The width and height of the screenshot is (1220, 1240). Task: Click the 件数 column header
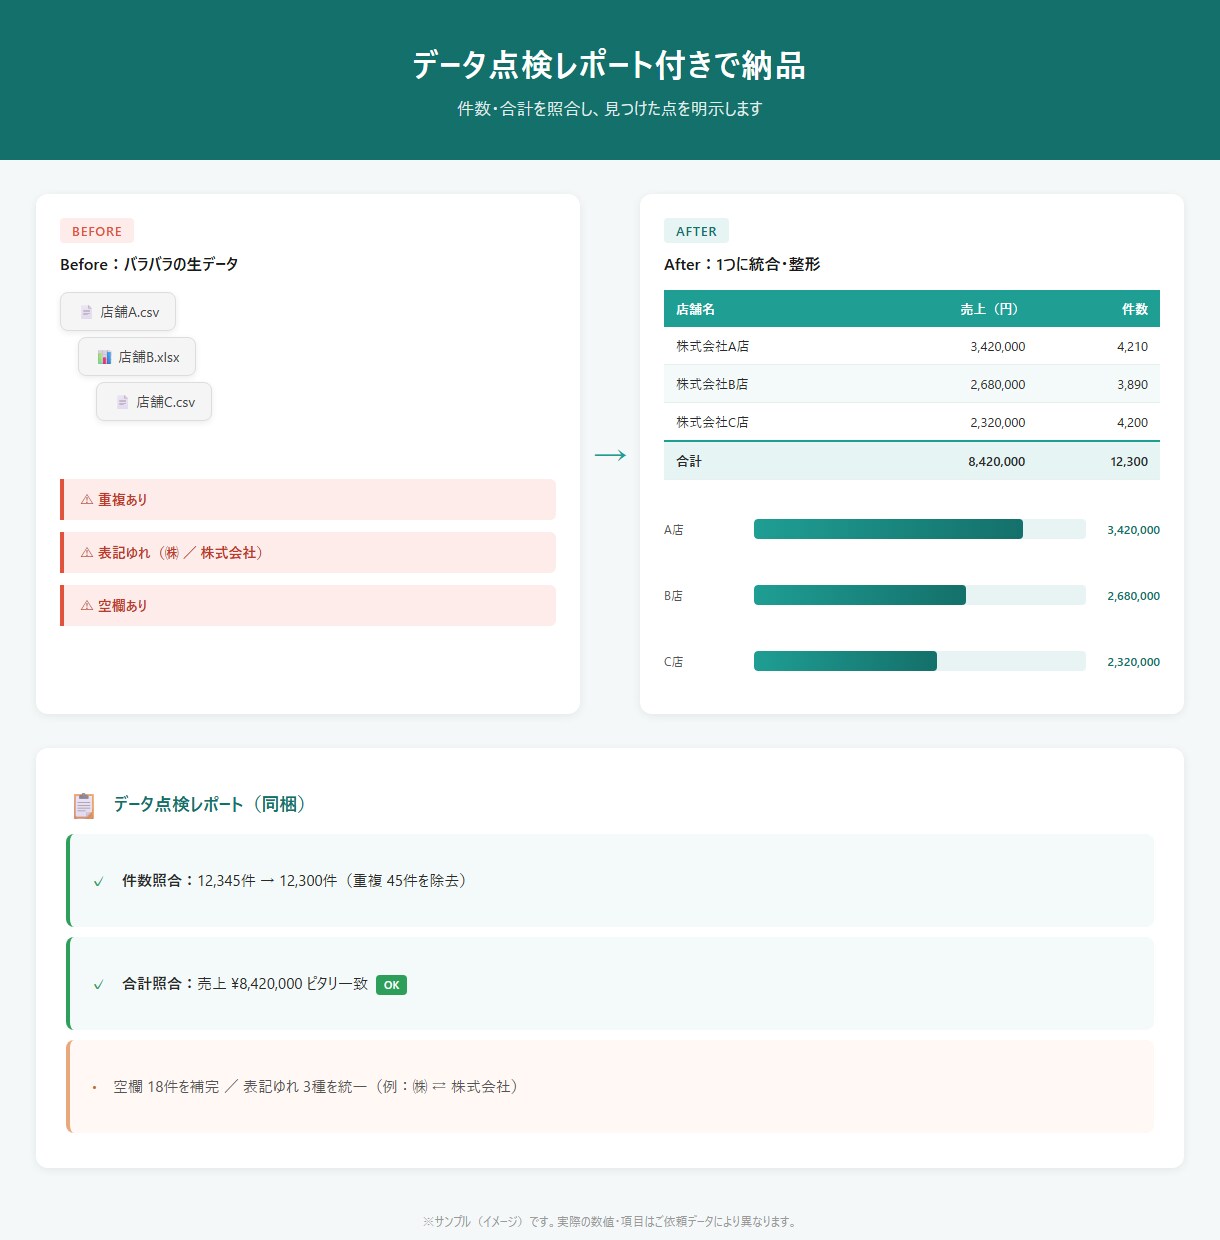[1135, 309]
